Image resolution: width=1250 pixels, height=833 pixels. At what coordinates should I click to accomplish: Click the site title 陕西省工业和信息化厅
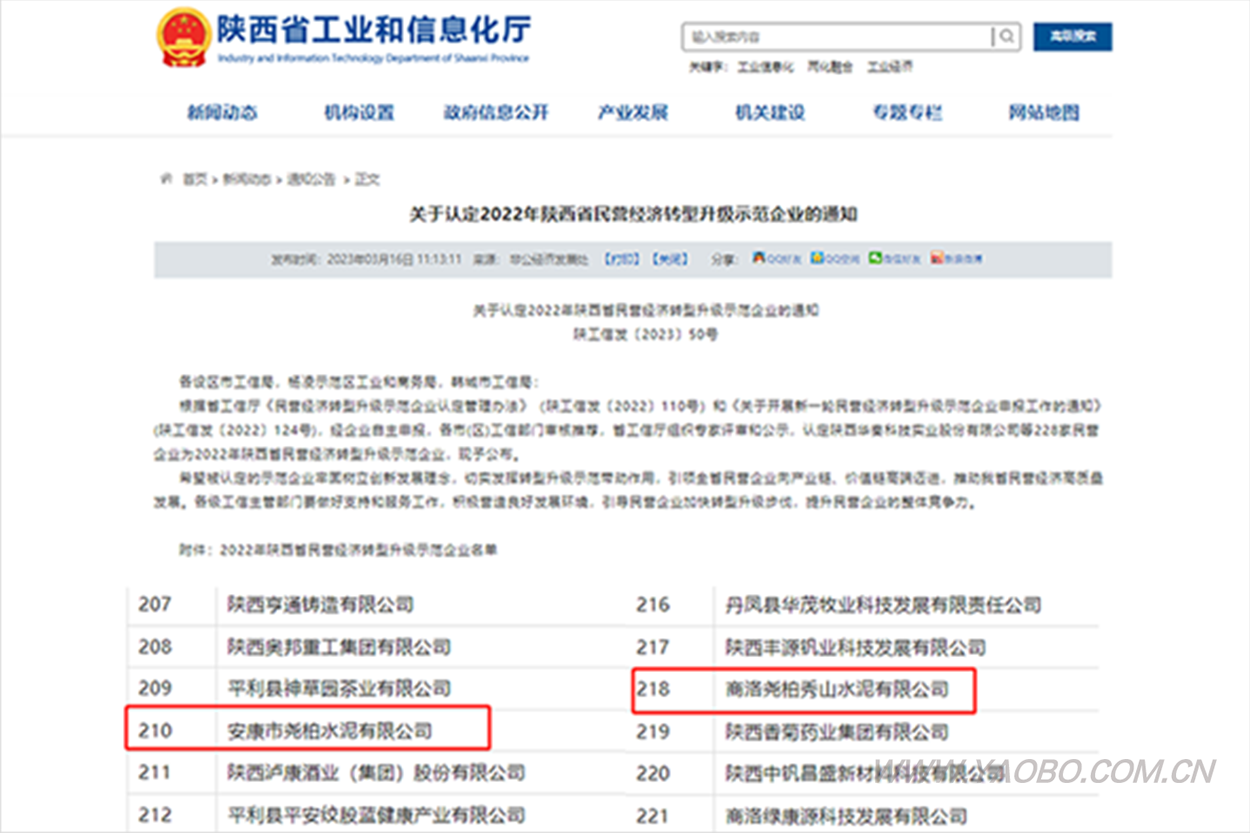tap(374, 29)
